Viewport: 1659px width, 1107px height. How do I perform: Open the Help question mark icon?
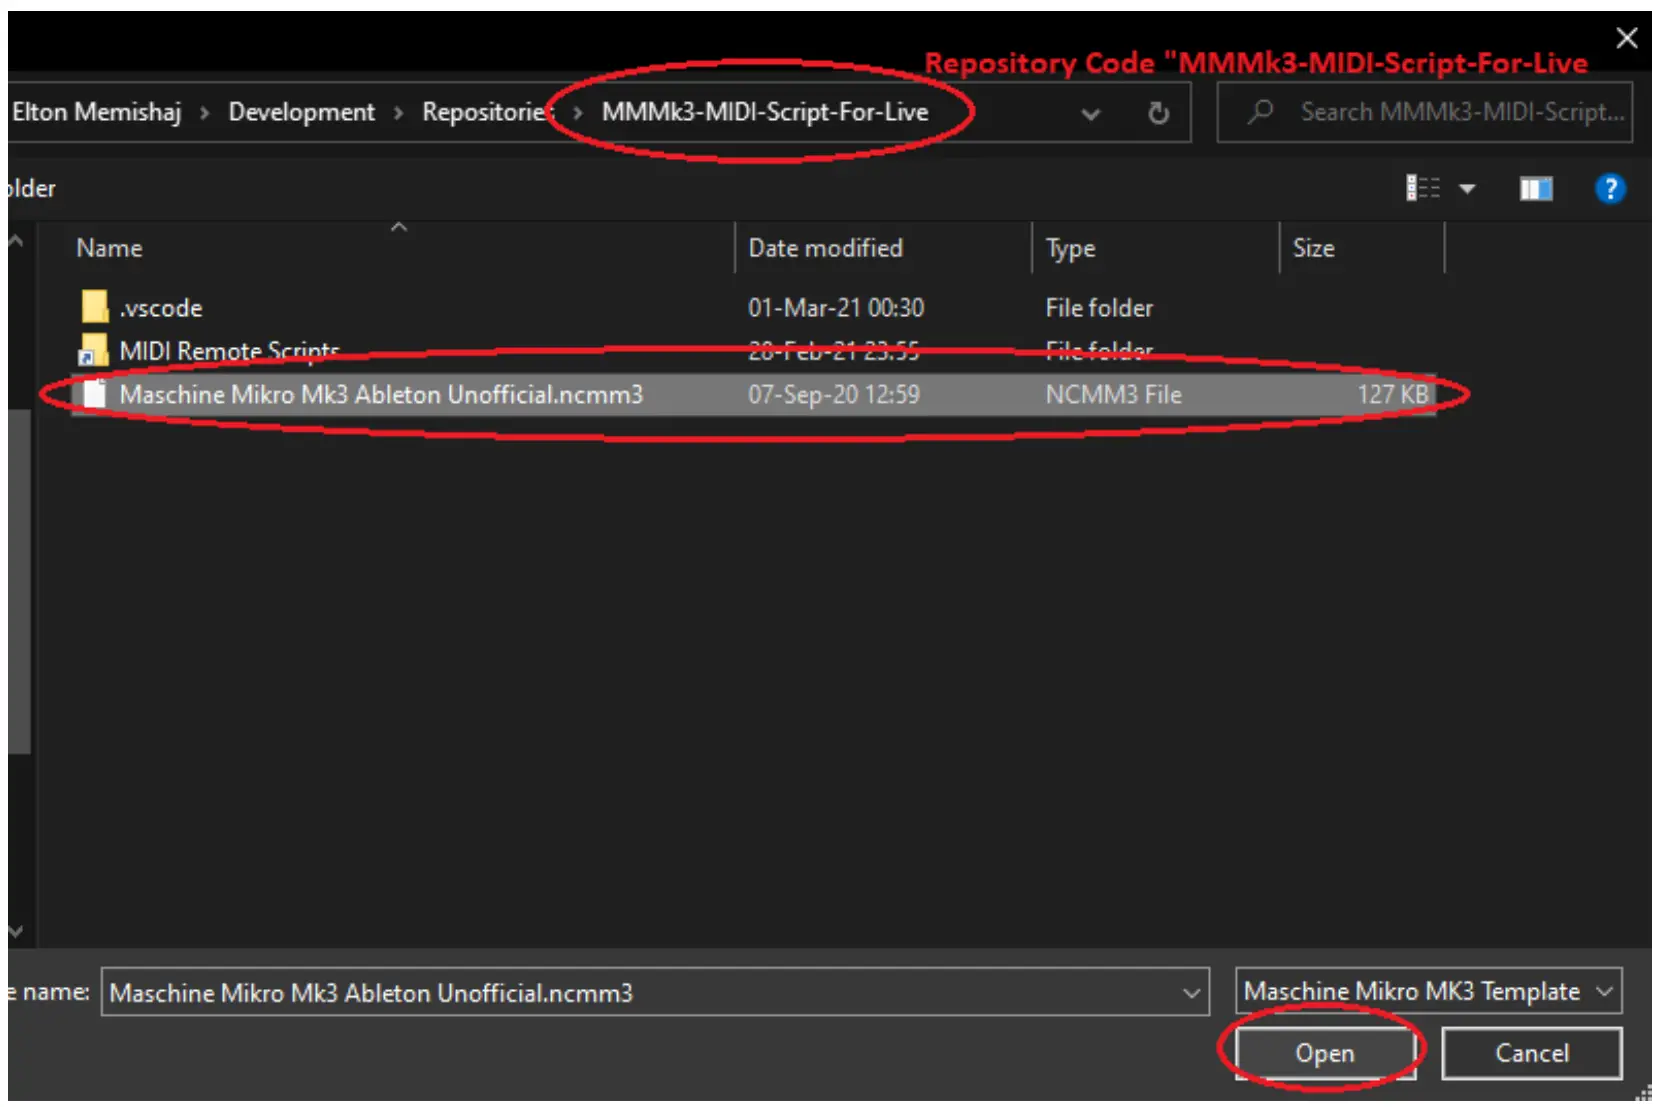point(1611,188)
